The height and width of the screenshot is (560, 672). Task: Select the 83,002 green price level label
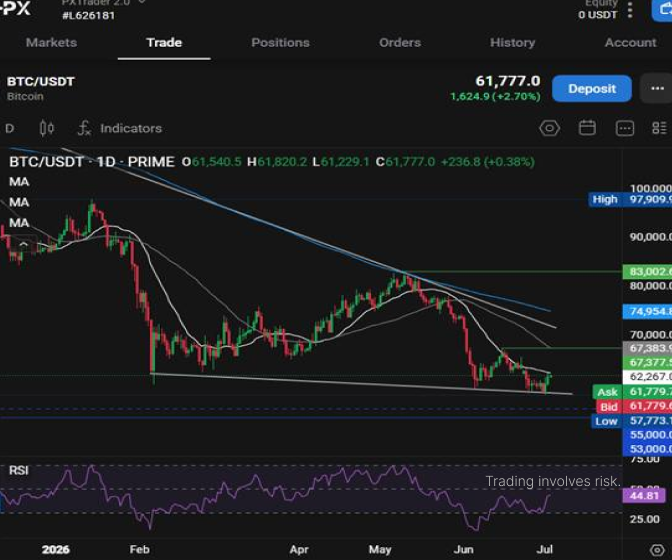(647, 272)
